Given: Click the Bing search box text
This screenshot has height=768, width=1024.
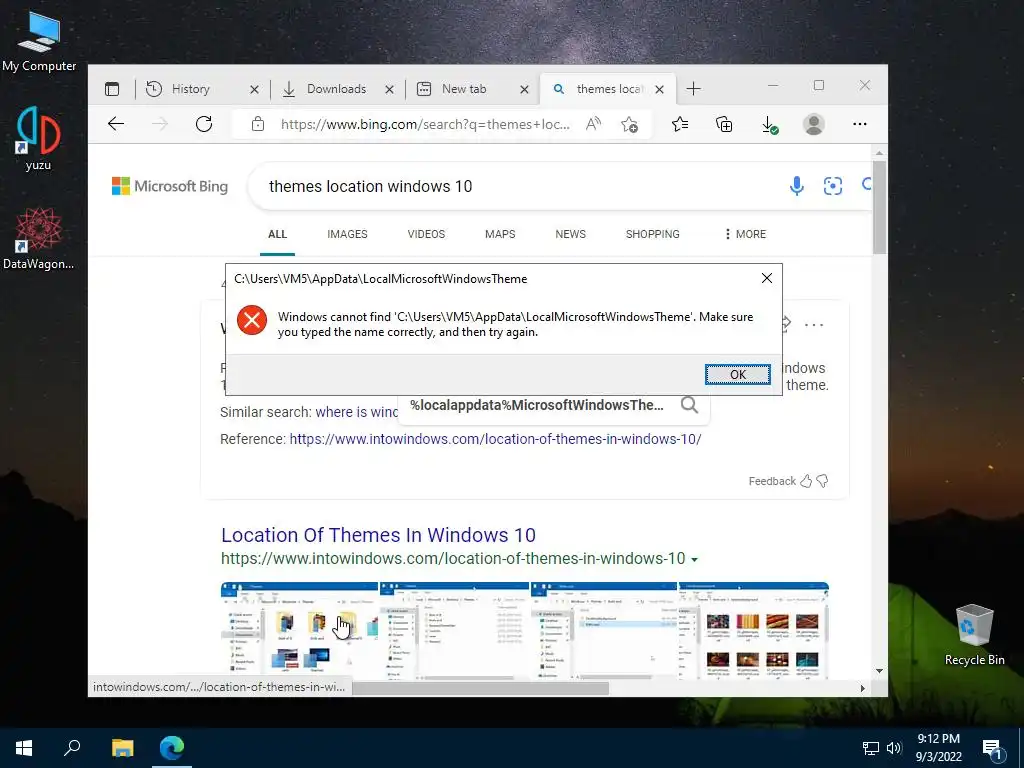Looking at the screenshot, I should point(370,186).
